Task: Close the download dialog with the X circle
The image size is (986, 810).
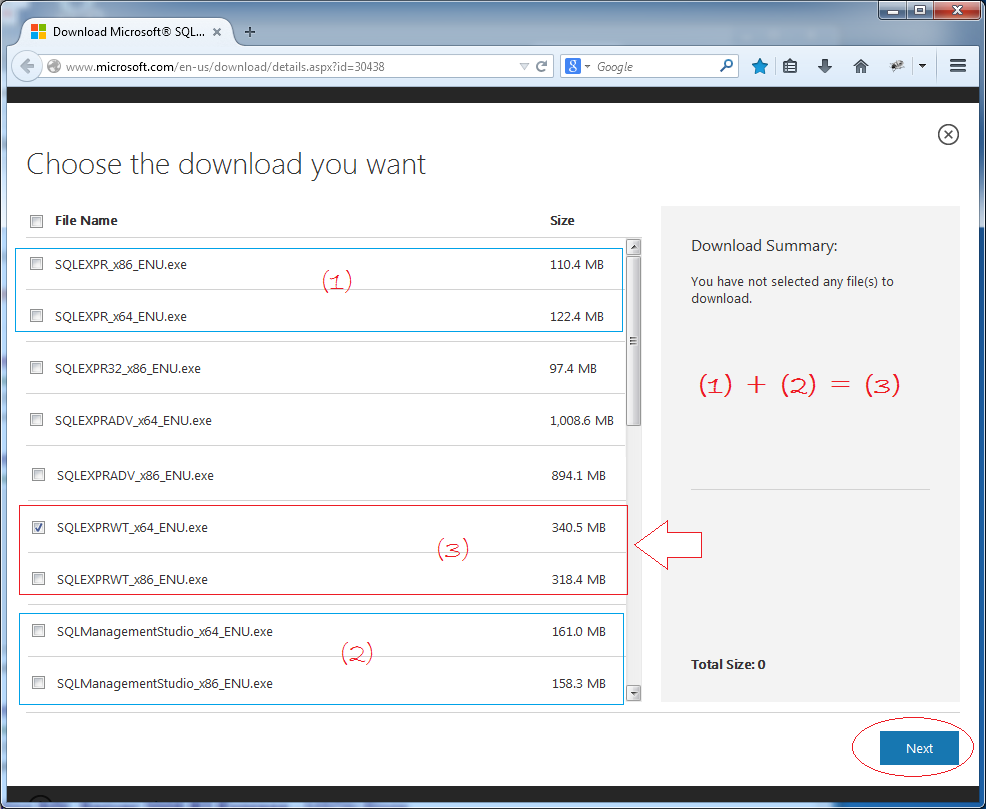Action: pyautogui.click(x=948, y=135)
